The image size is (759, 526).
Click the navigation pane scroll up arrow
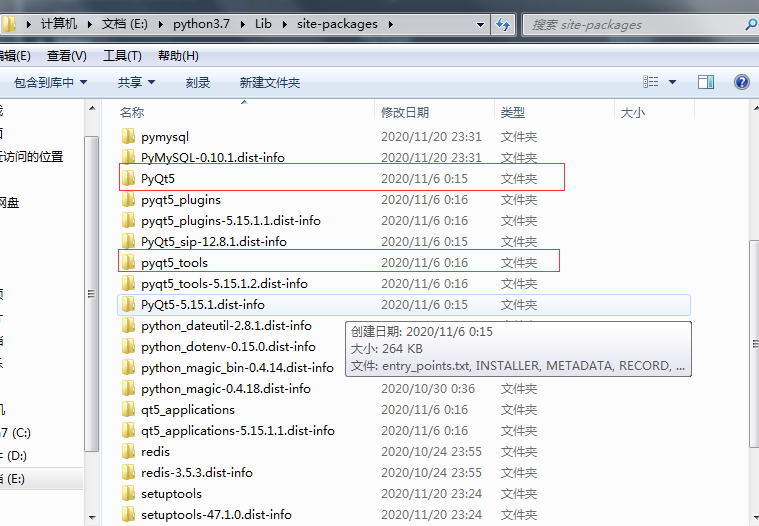coord(92,108)
